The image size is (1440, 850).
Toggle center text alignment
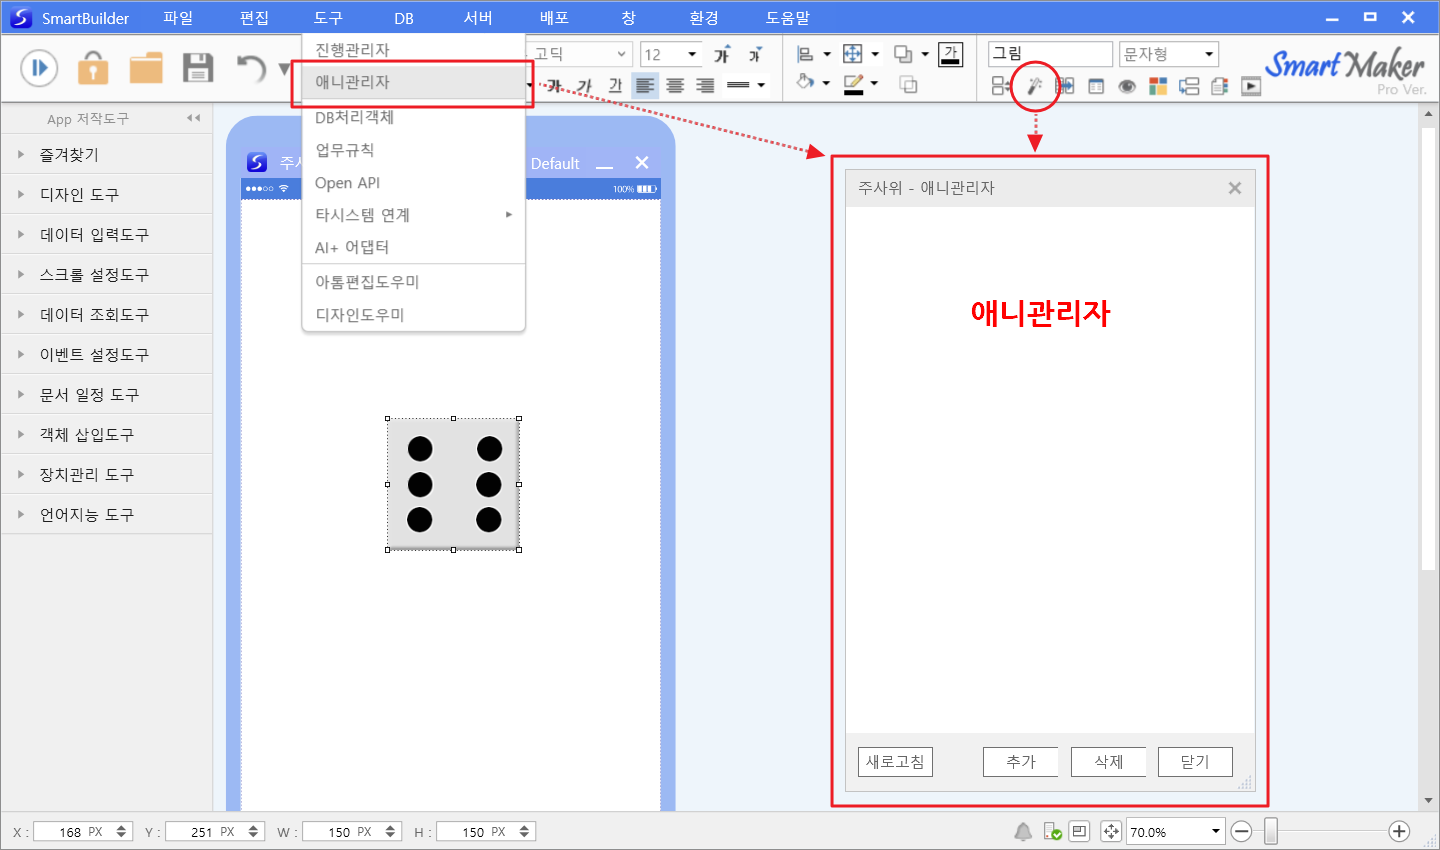pos(675,85)
